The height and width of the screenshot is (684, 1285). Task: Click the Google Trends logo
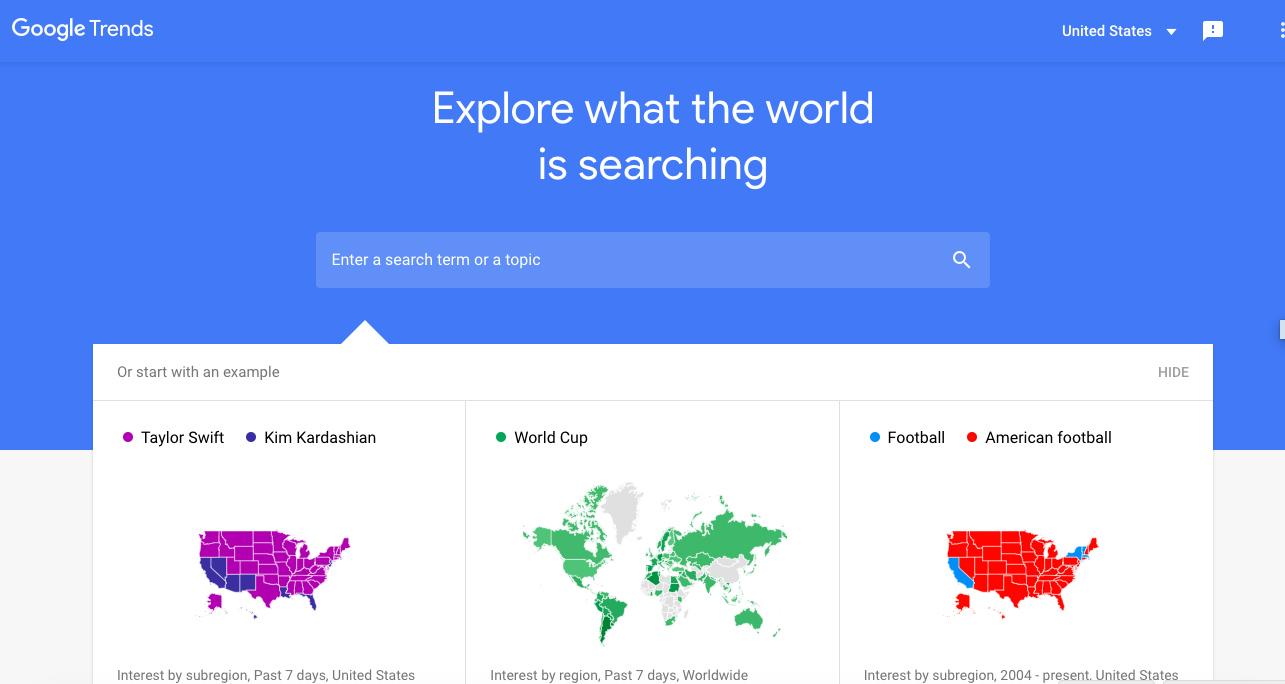pos(82,29)
